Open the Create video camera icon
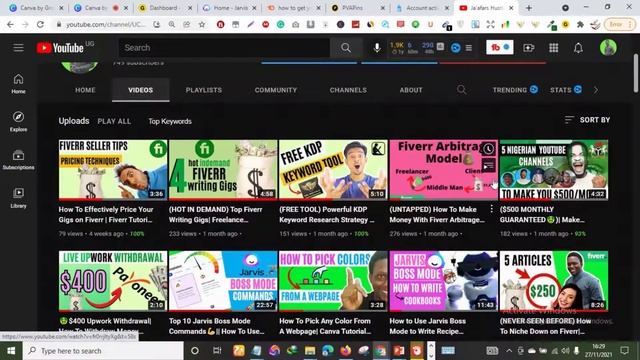This screenshot has width=640, height=360. [529, 48]
